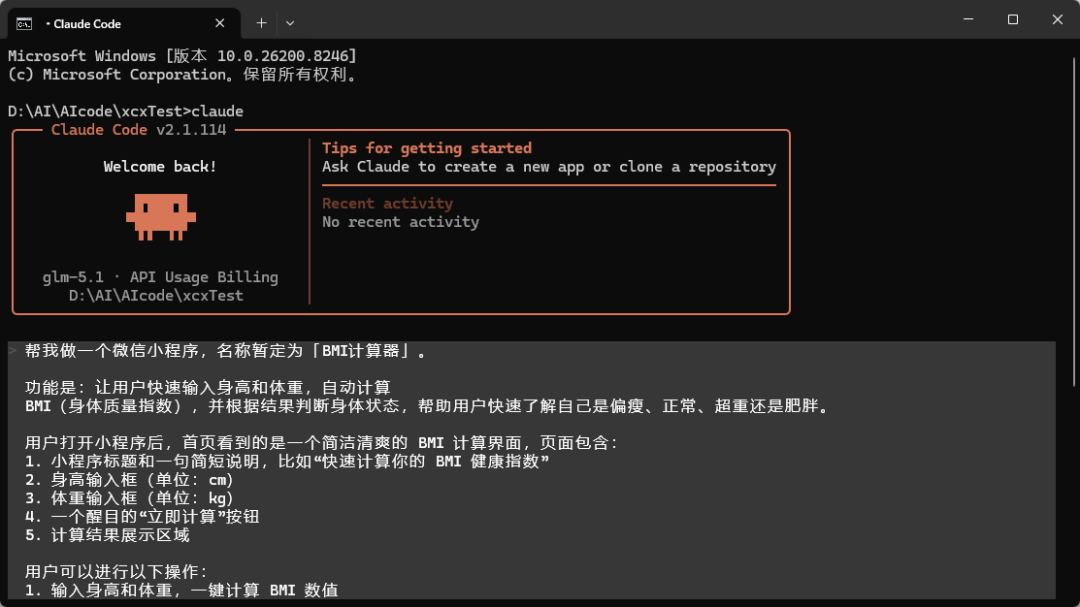Open the new tab dropdown chevron
Image resolution: width=1080 pixels, height=607 pixels.
[290, 22]
